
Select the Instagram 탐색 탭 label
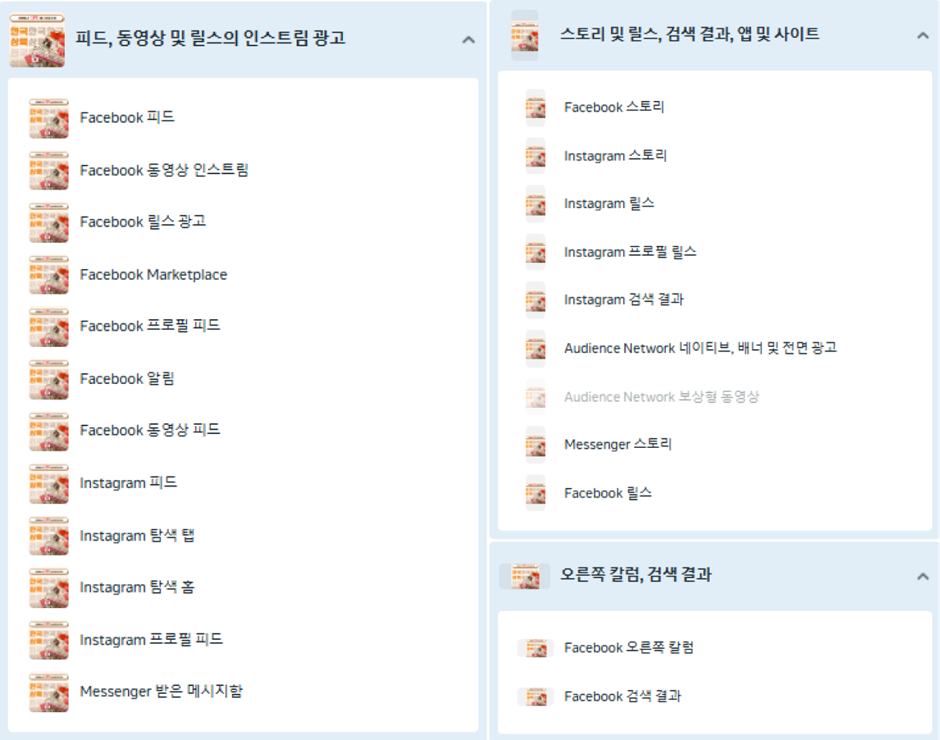(x=137, y=536)
